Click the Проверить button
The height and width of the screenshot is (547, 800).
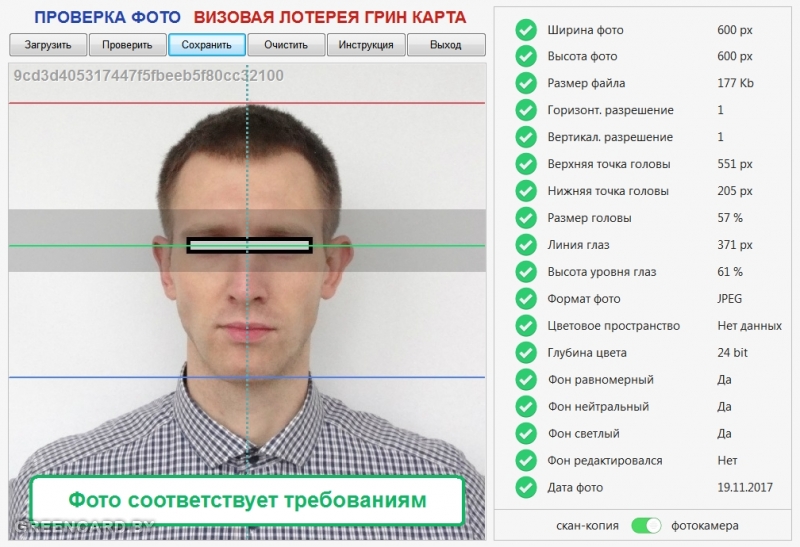coord(128,45)
